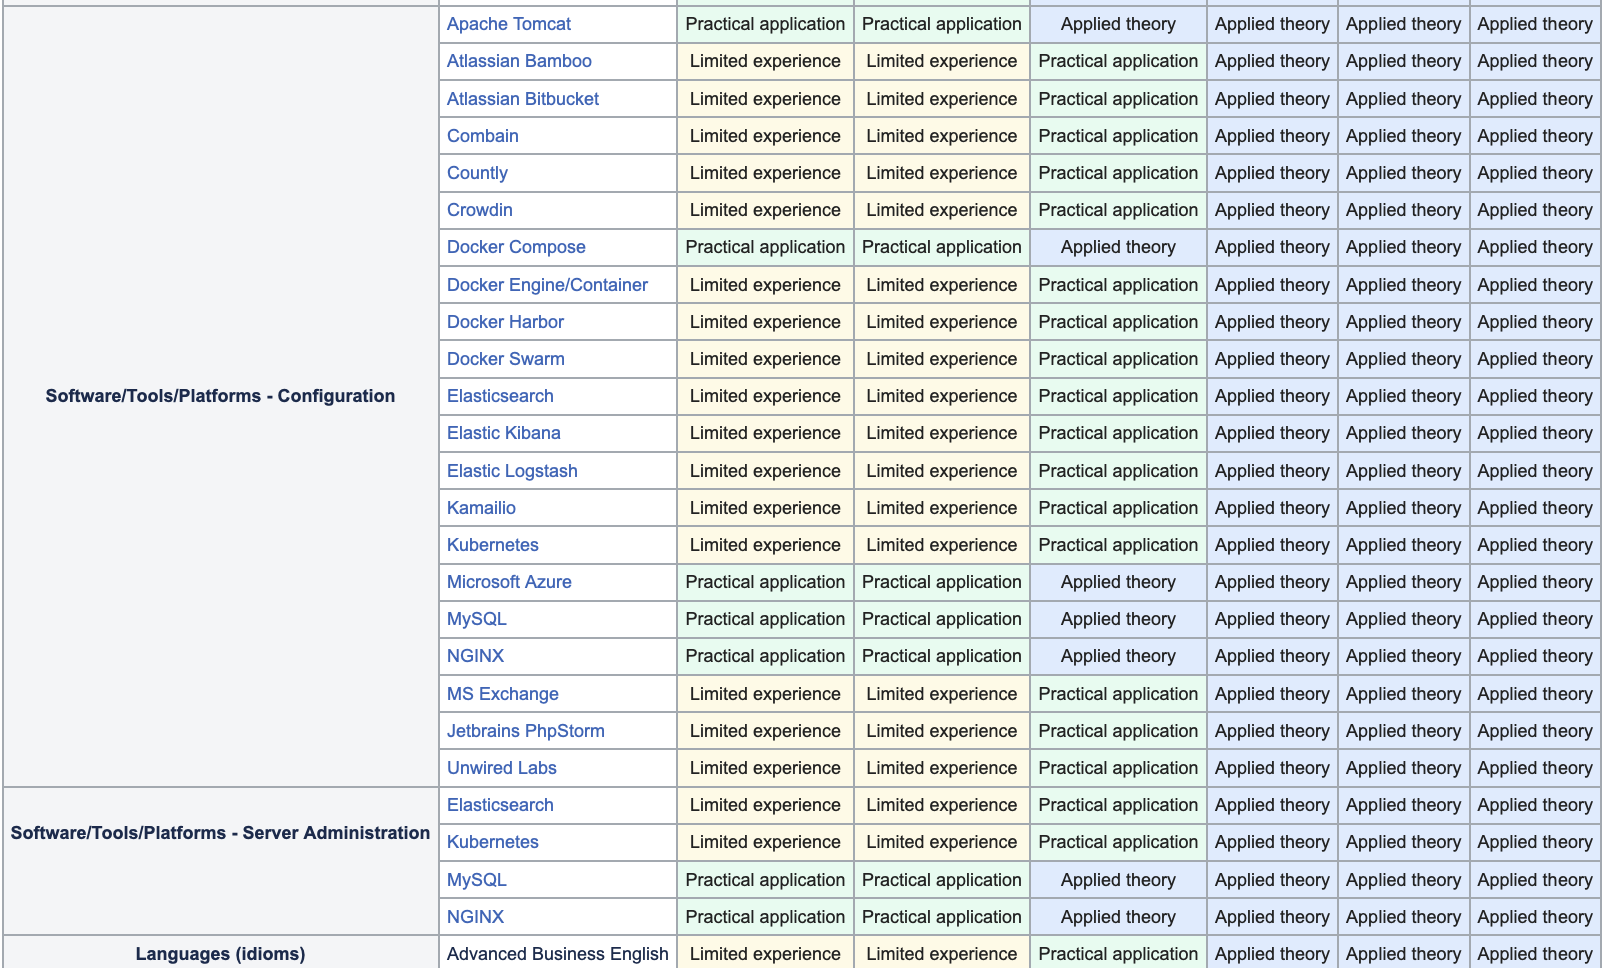
Task: Click the Docker Harbor link
Action: coord(505,322)
